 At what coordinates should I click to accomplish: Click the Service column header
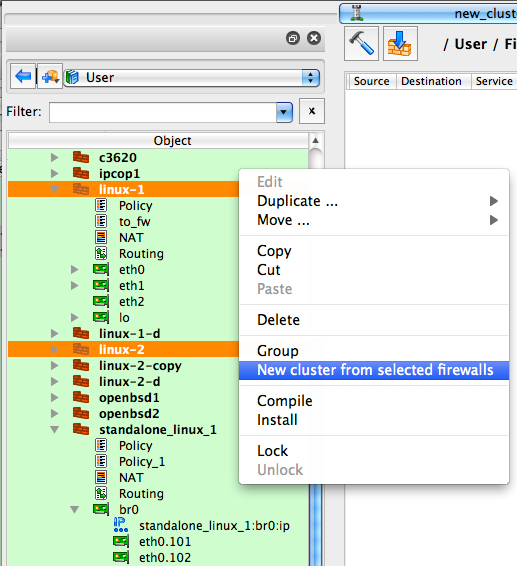(494, 81)
